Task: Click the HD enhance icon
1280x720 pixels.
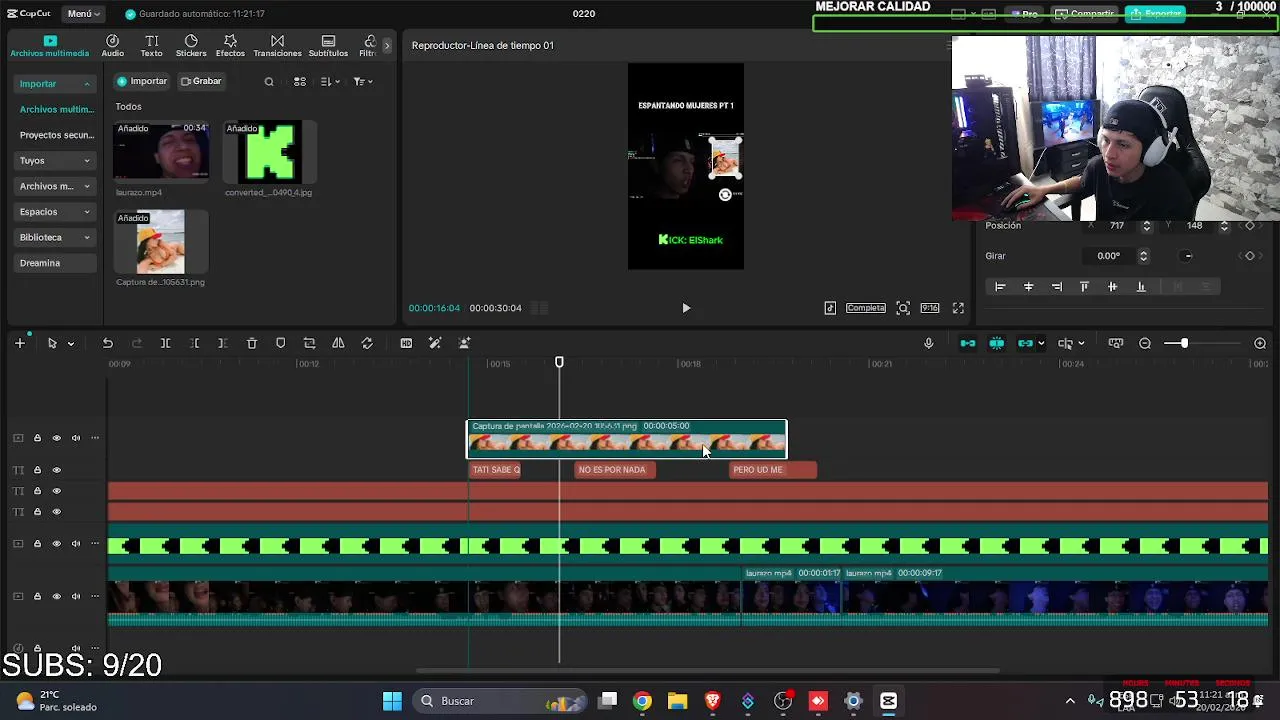Action: pos(406,343)
